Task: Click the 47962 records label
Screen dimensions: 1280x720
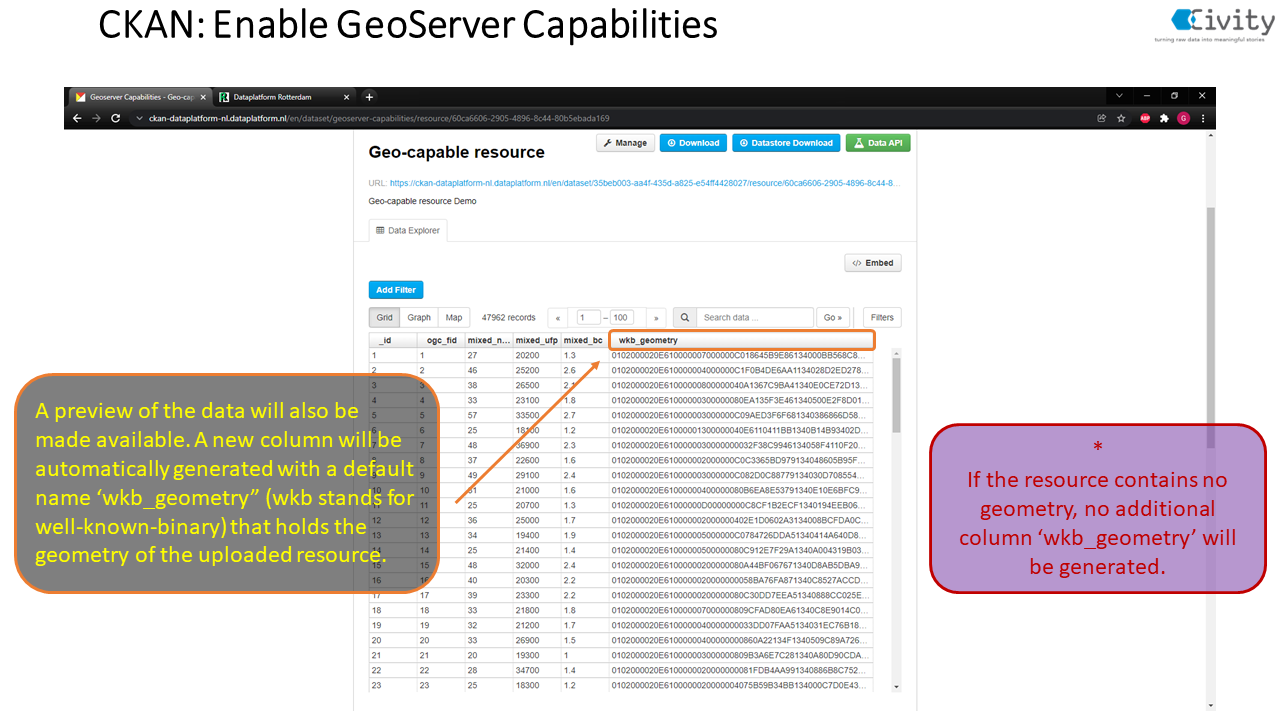Action: coord(508,318)
